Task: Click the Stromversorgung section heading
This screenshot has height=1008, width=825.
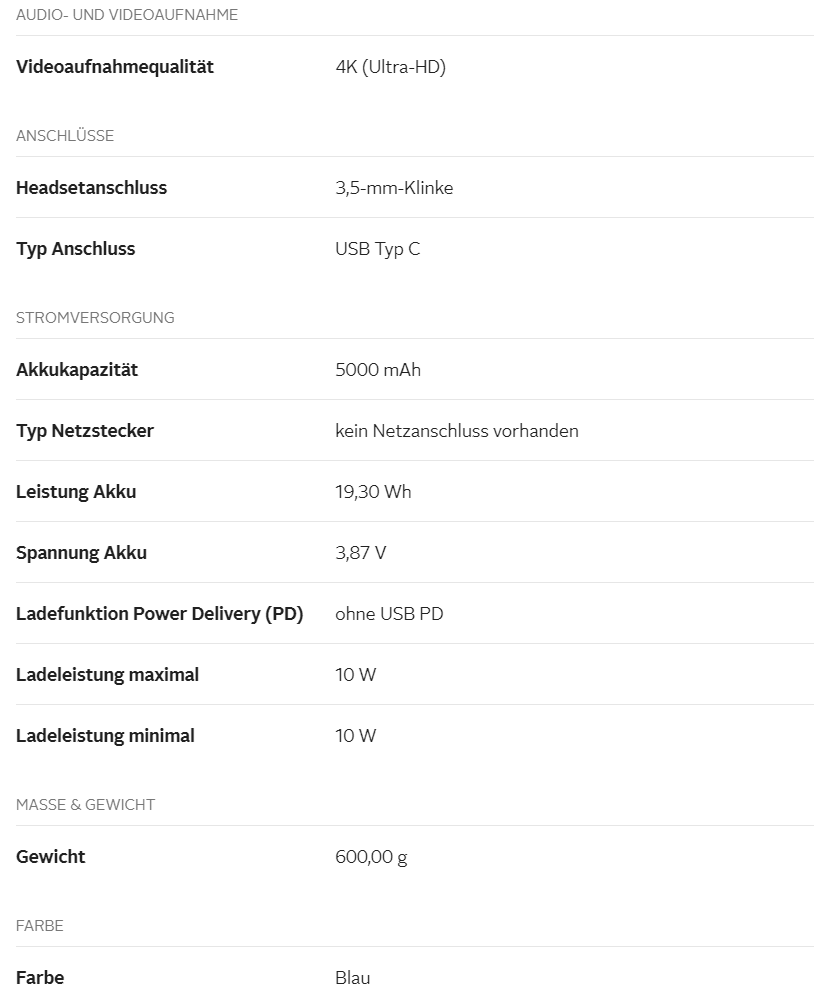Action: pos(95,318)
